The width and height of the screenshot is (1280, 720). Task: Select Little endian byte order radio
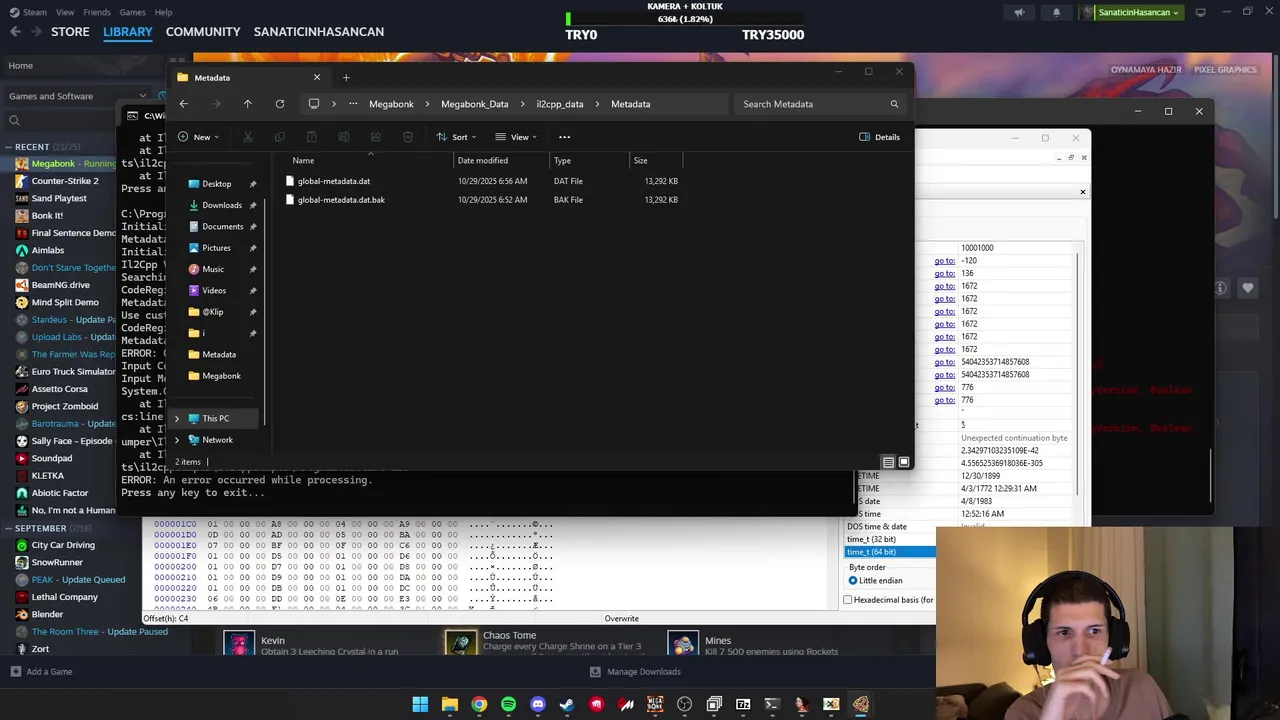tap(853, 581)
